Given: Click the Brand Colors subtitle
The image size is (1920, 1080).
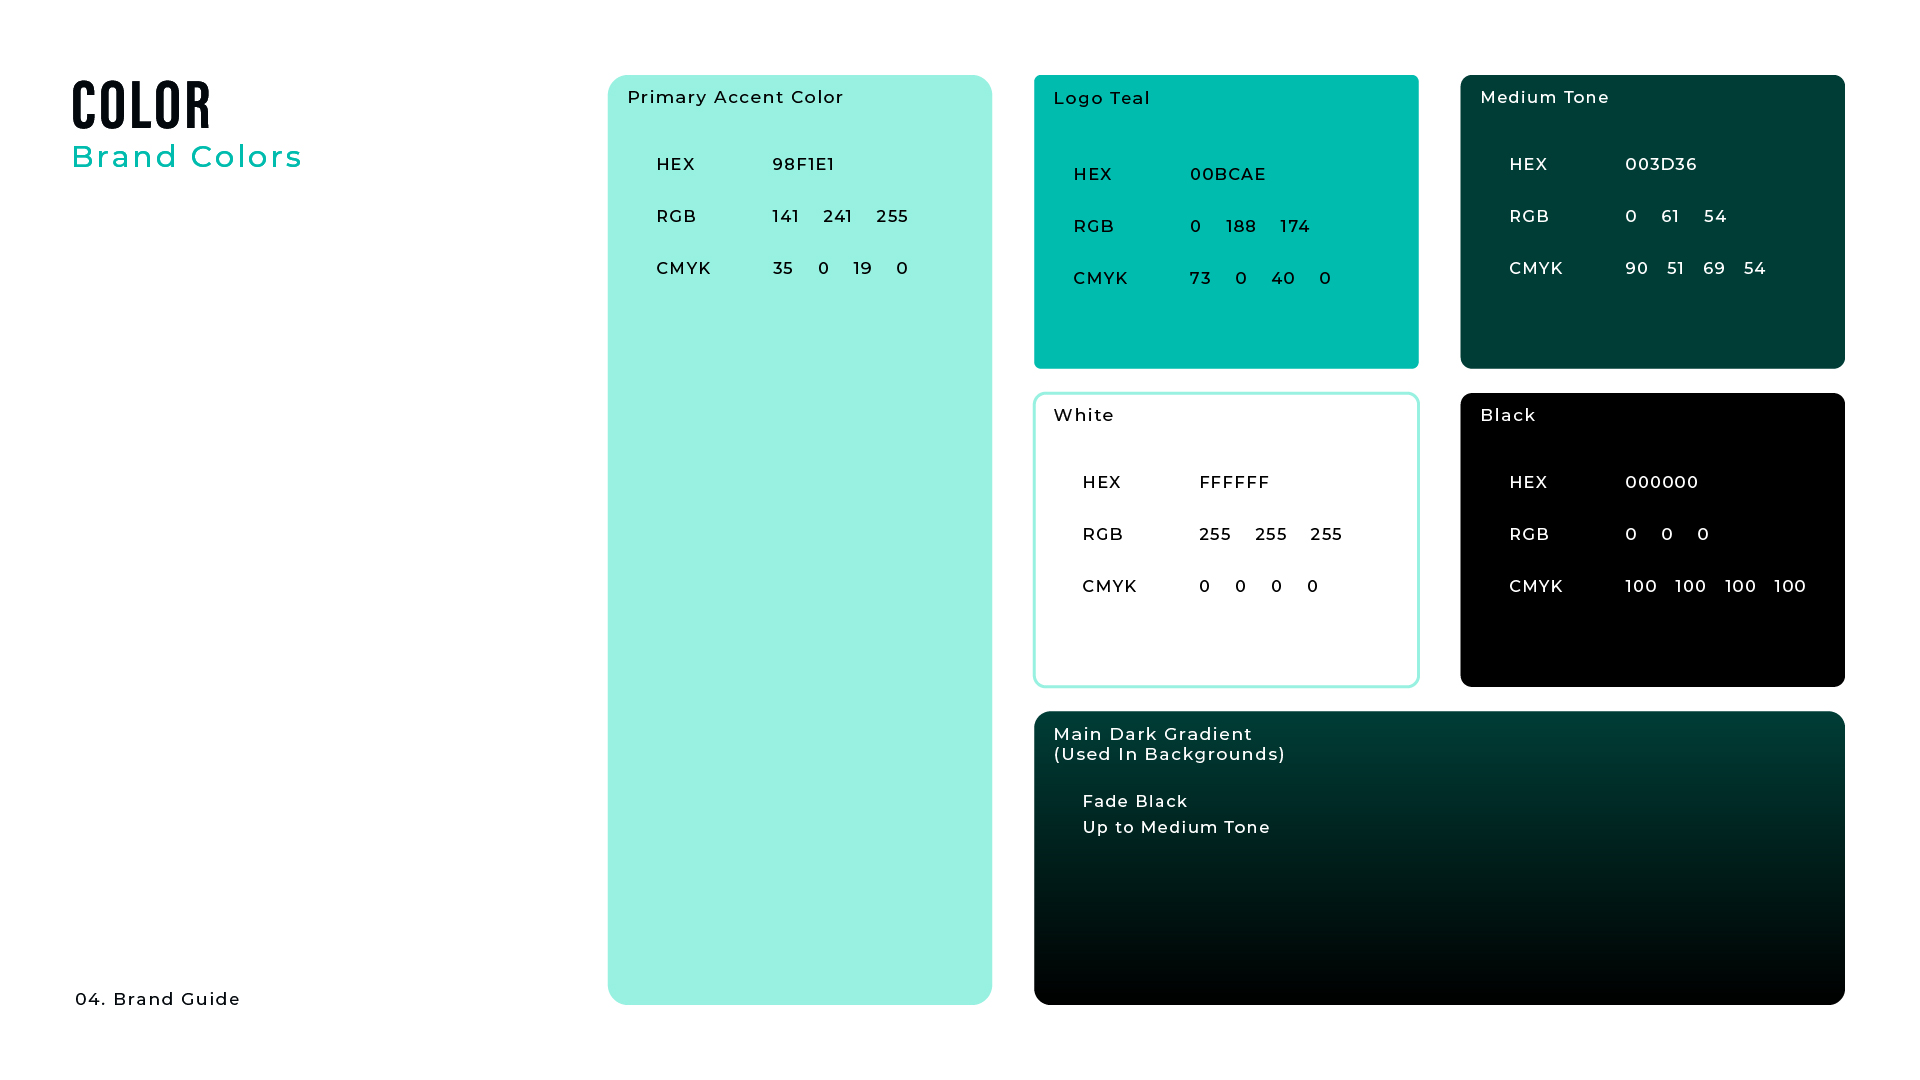Looking at the screenshot, I should pos(186,157).
